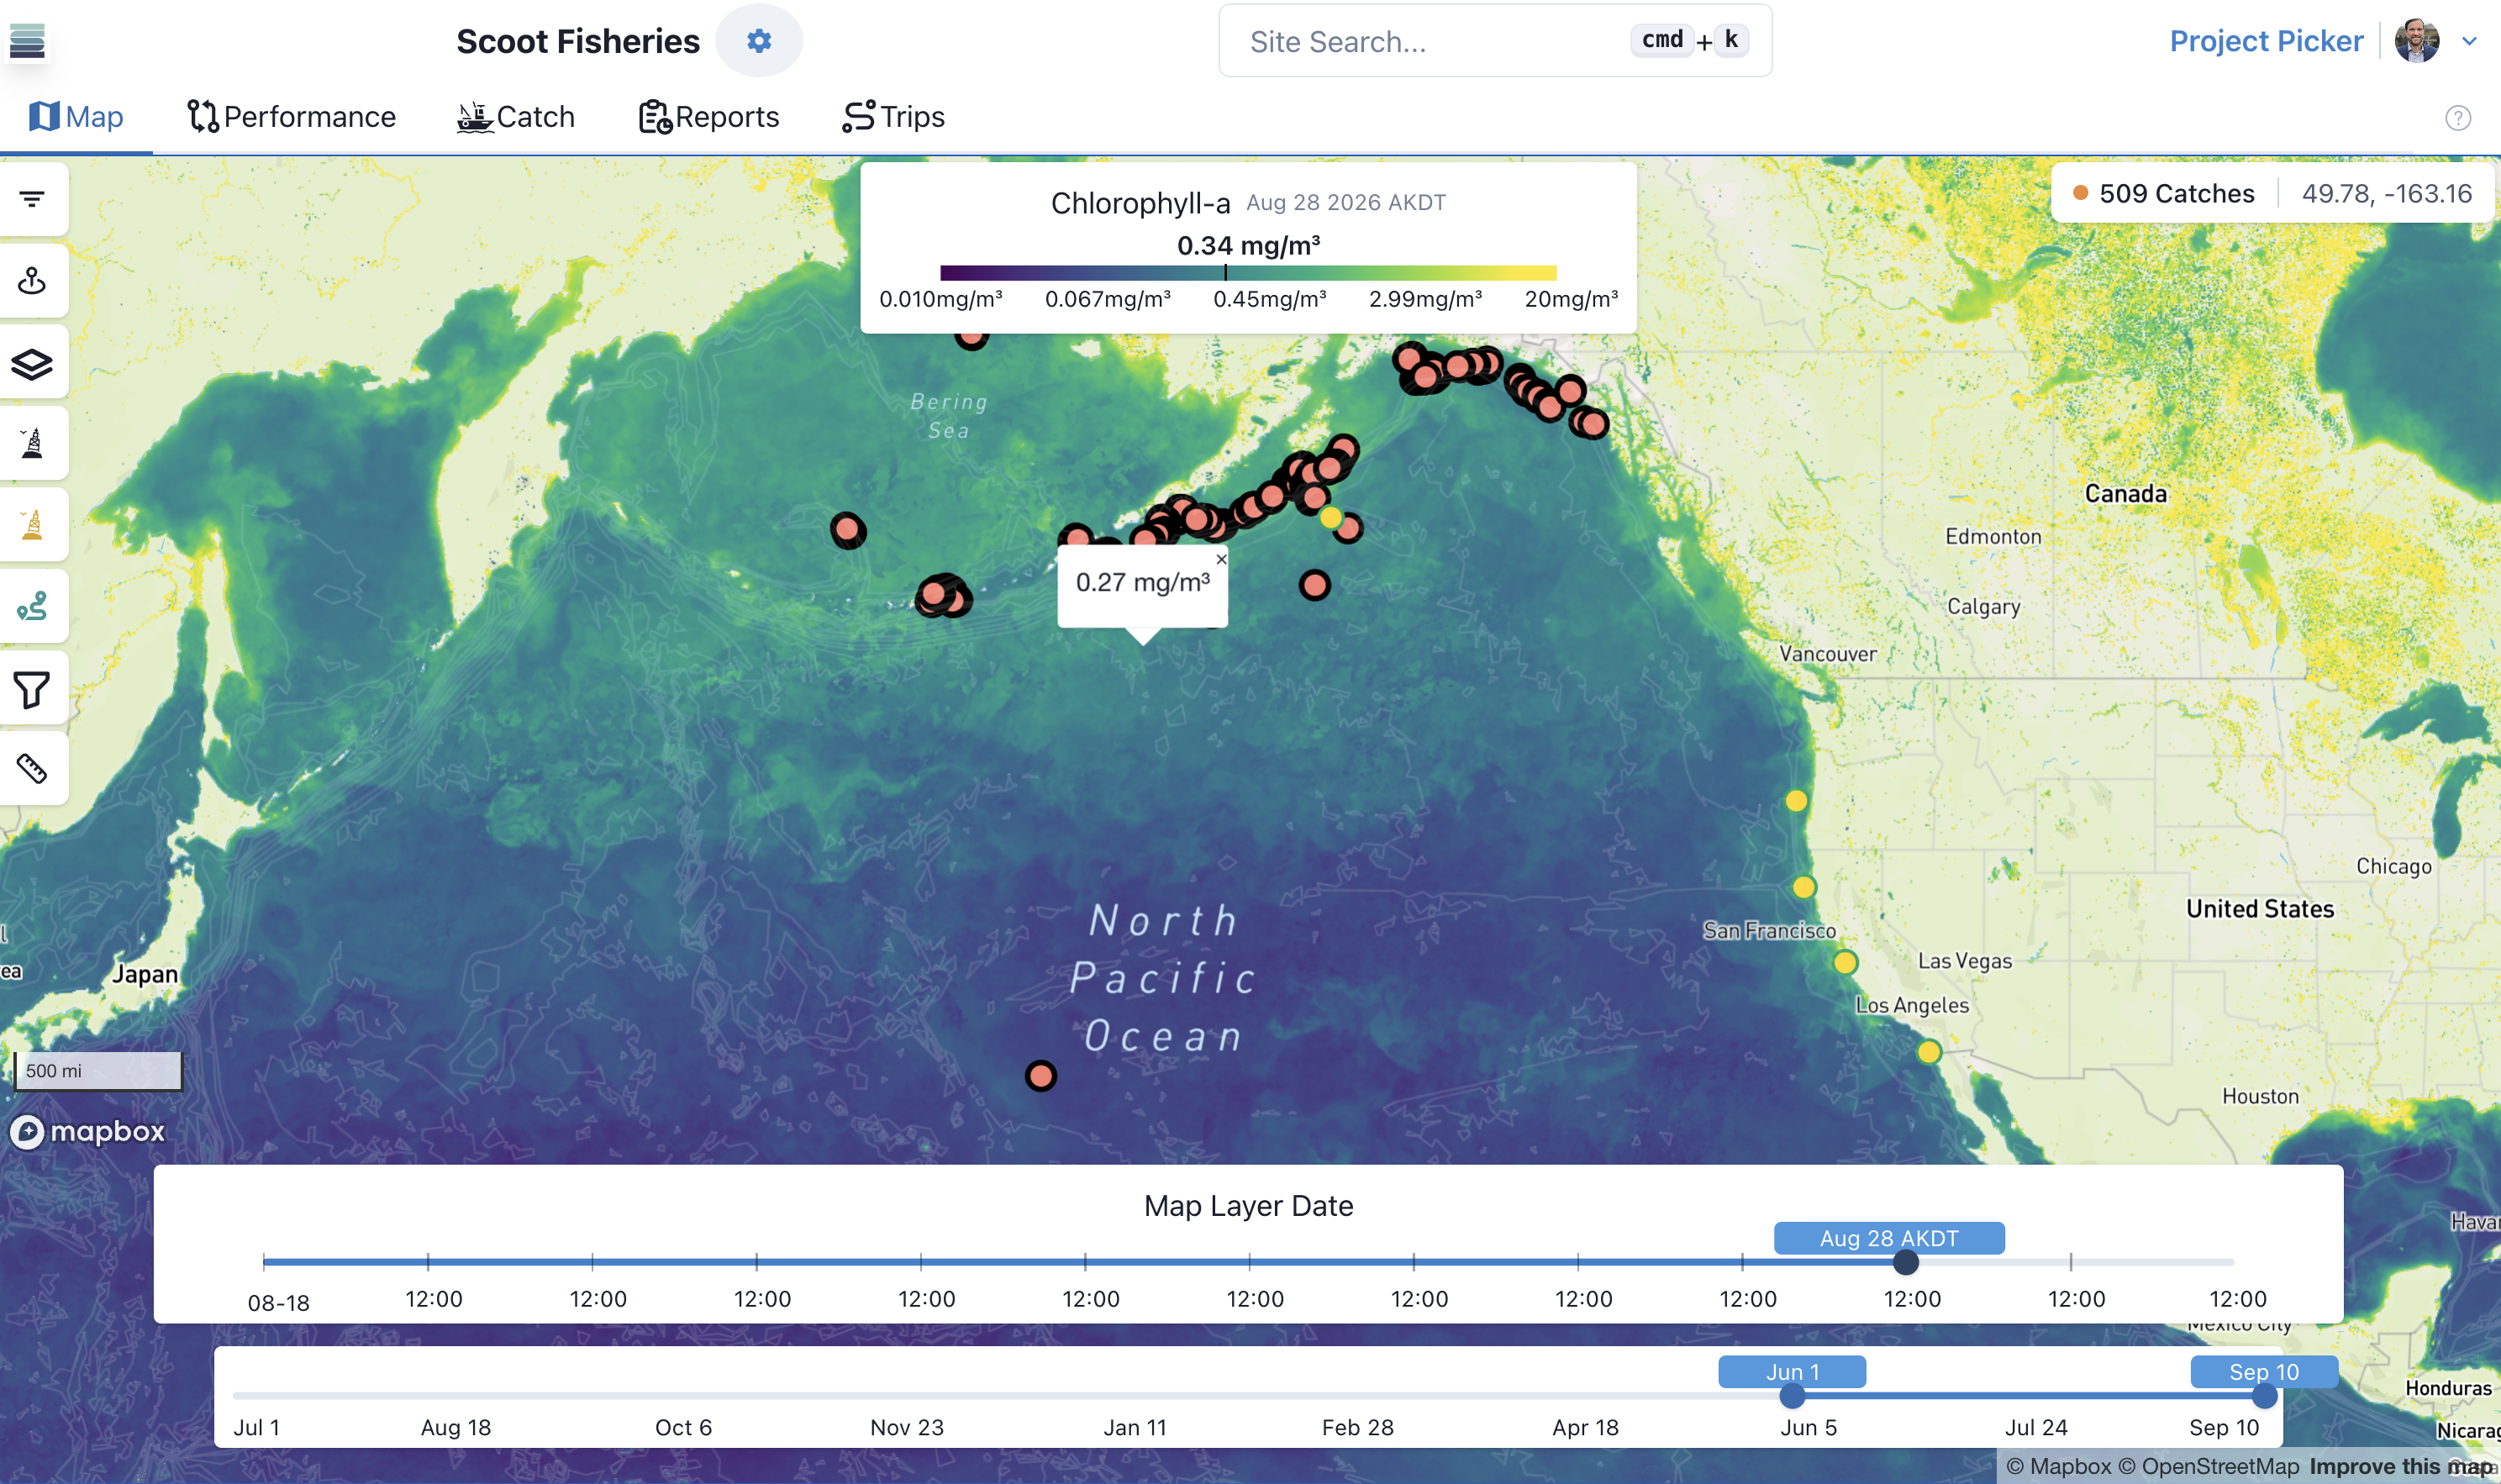Open the hamburger menu icon at top left
The image size is (2501, 1484).
coord(27,41)
